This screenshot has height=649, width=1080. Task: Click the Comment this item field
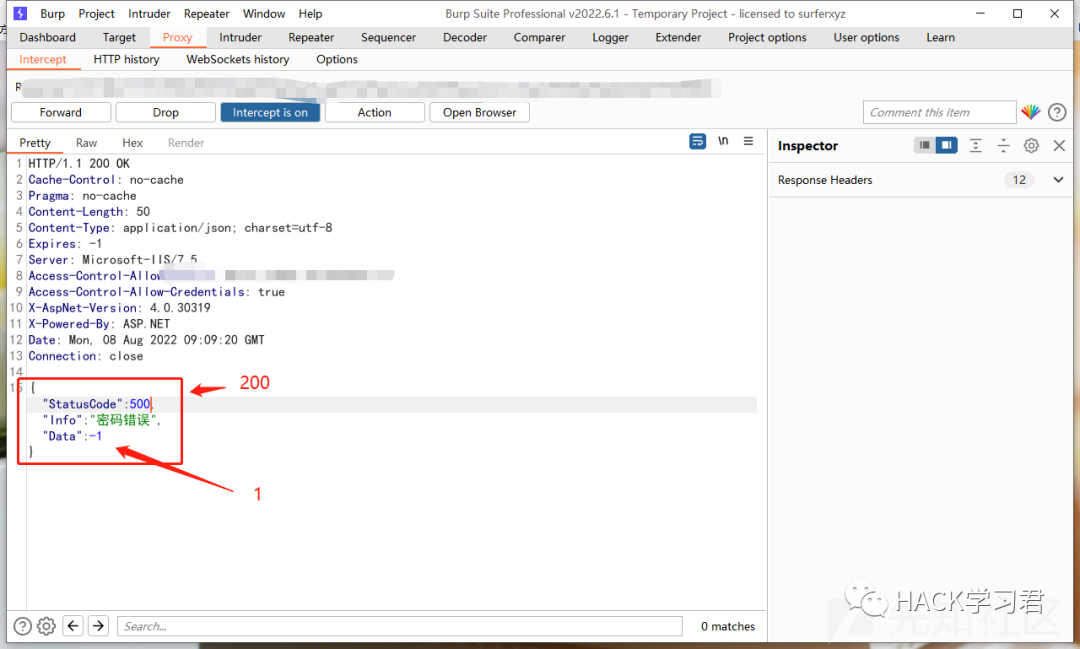pyautogui.click(x=939, y=112)
